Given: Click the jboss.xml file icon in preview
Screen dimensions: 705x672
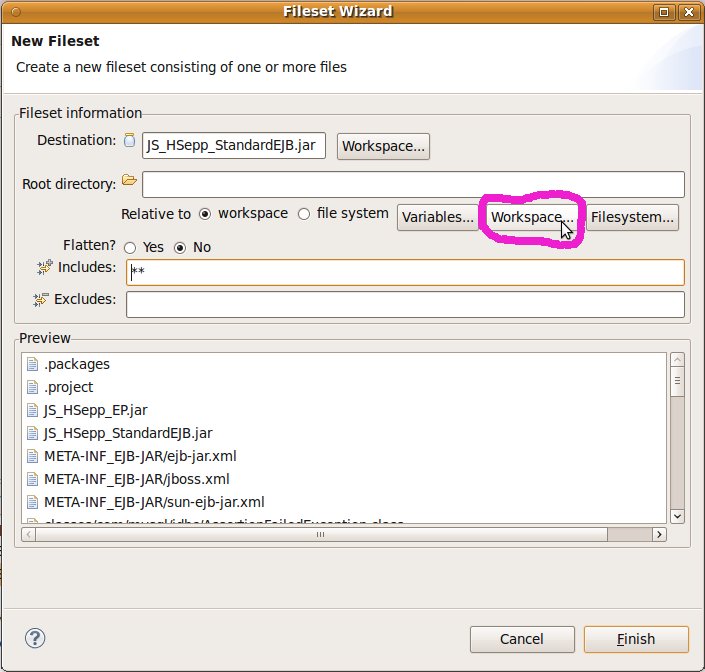Looking at the screenshot, I should 32,479.
